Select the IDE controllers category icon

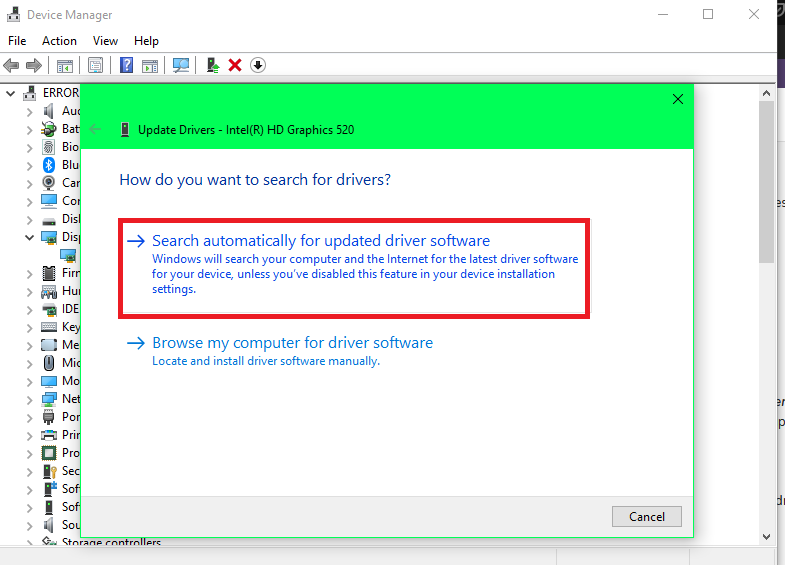coord(49,309)
